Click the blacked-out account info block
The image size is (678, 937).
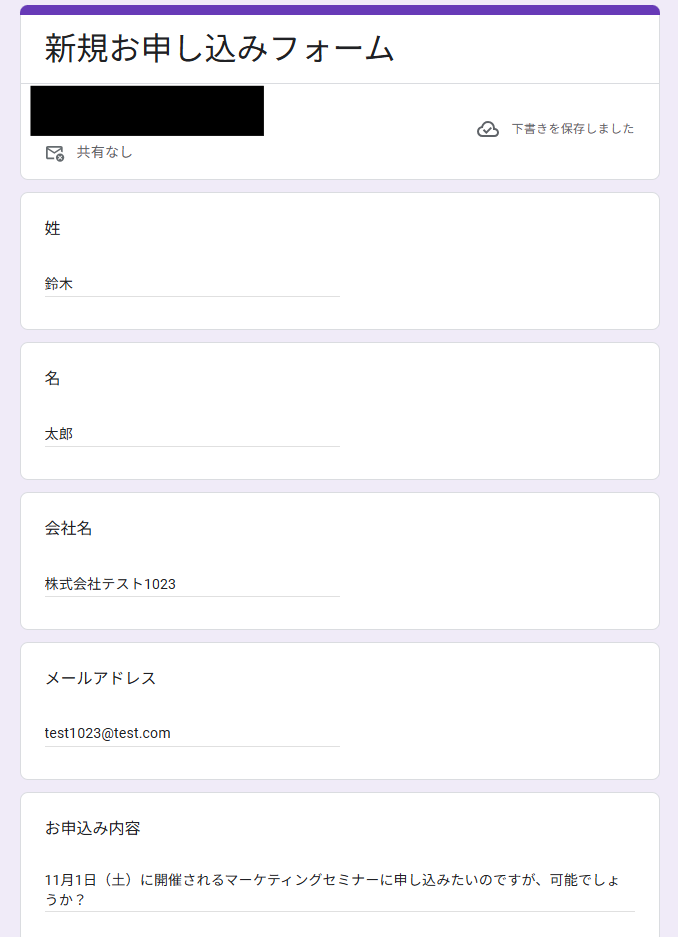click(x=147, y=111)
